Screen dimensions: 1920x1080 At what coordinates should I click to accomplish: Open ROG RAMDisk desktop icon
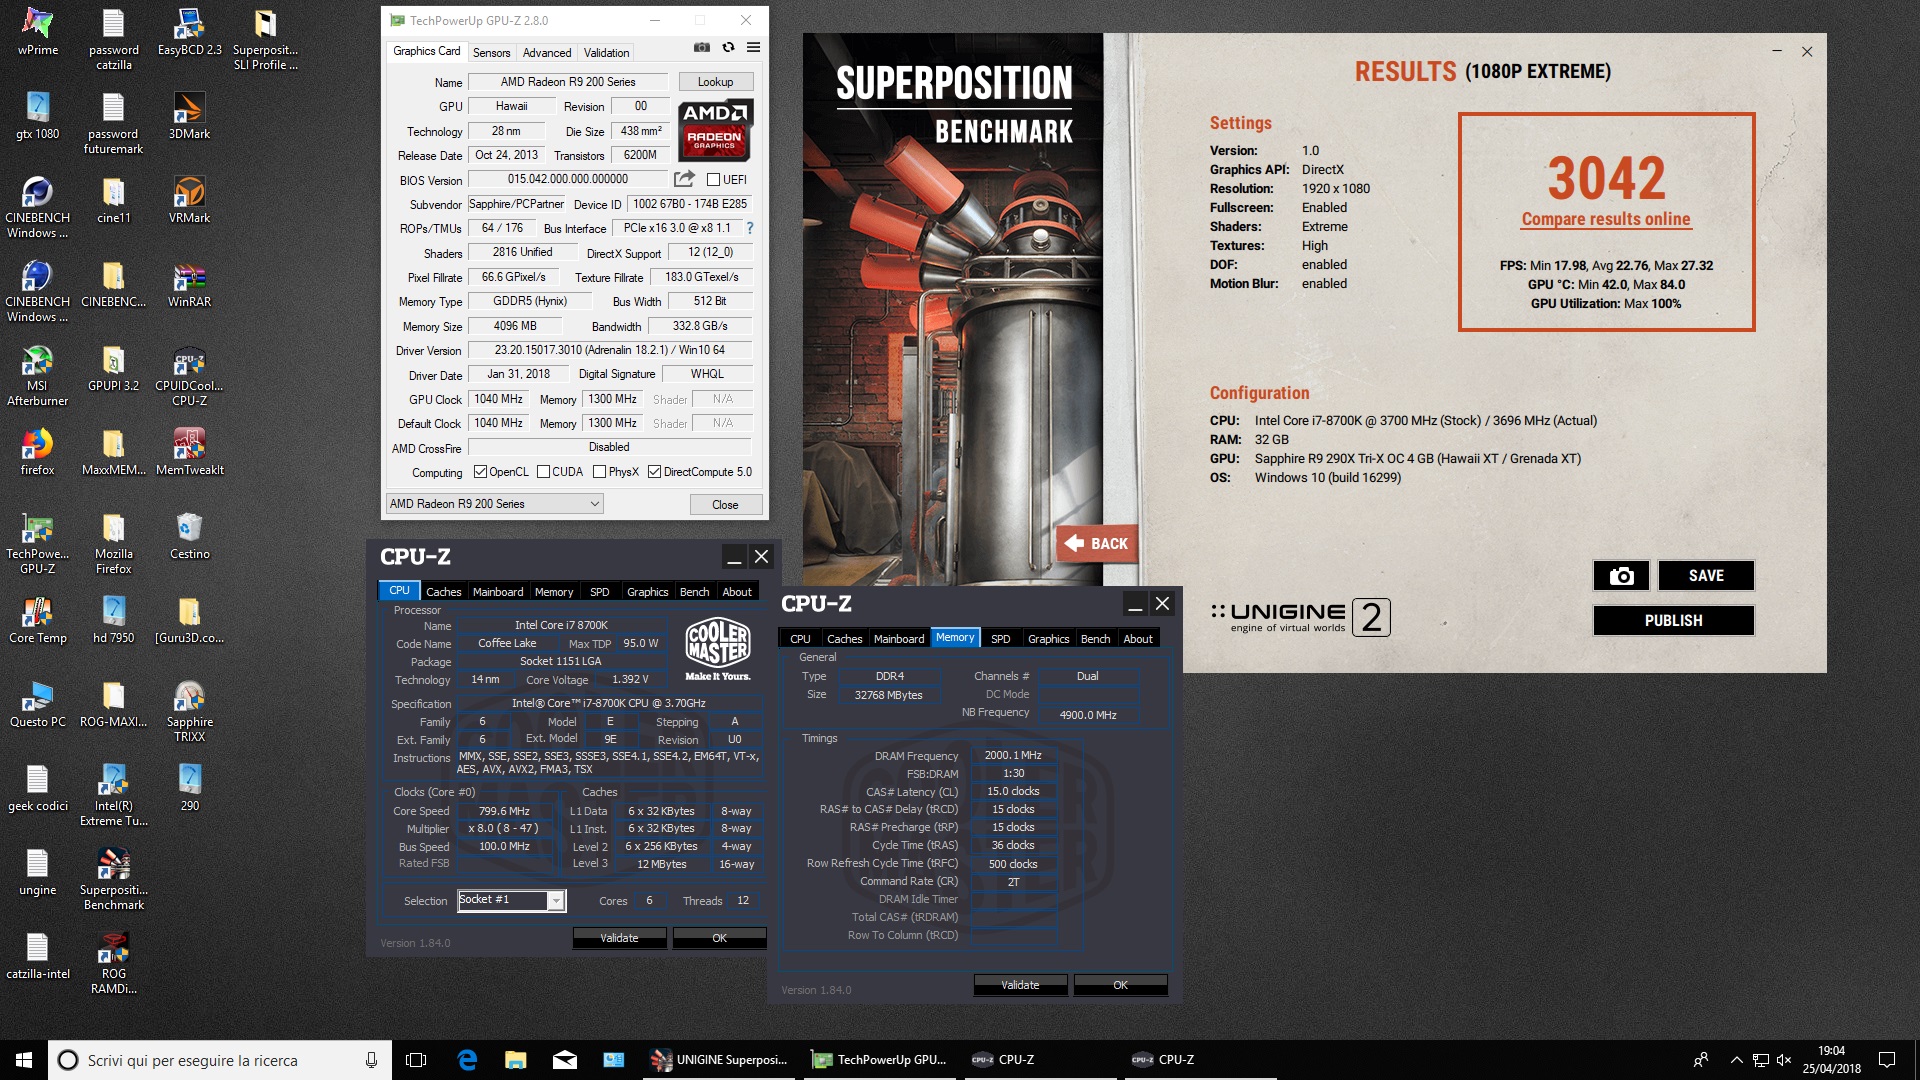tap(113, 964)
